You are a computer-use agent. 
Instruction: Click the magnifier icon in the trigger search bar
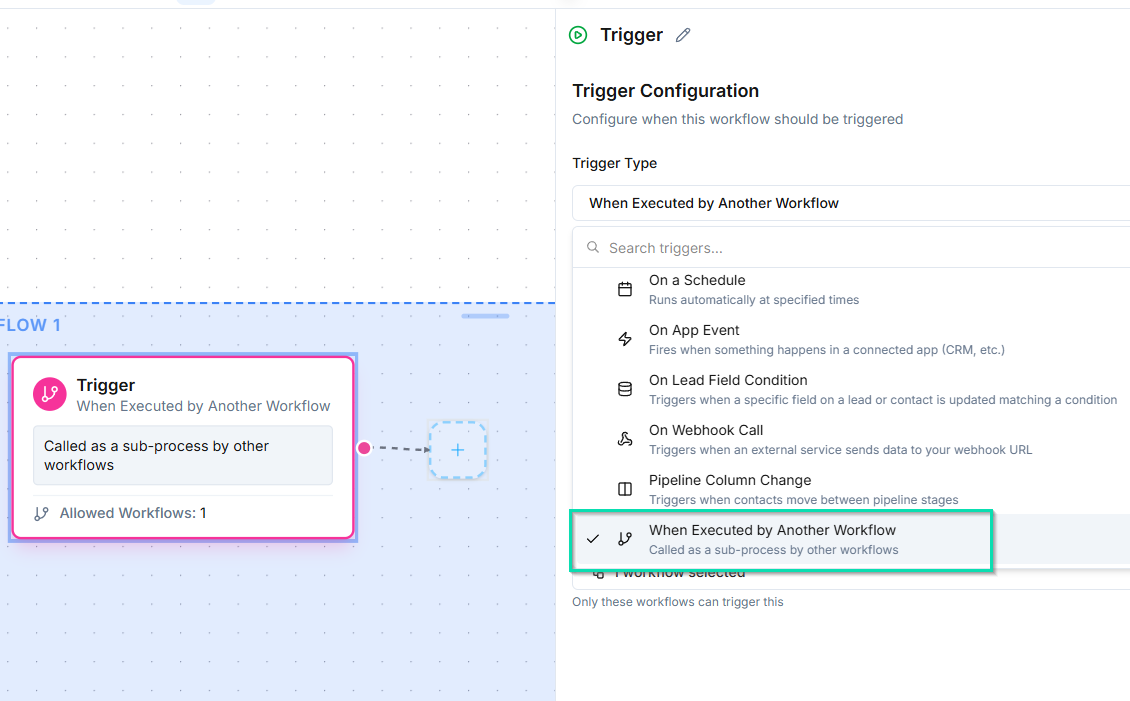593,247
